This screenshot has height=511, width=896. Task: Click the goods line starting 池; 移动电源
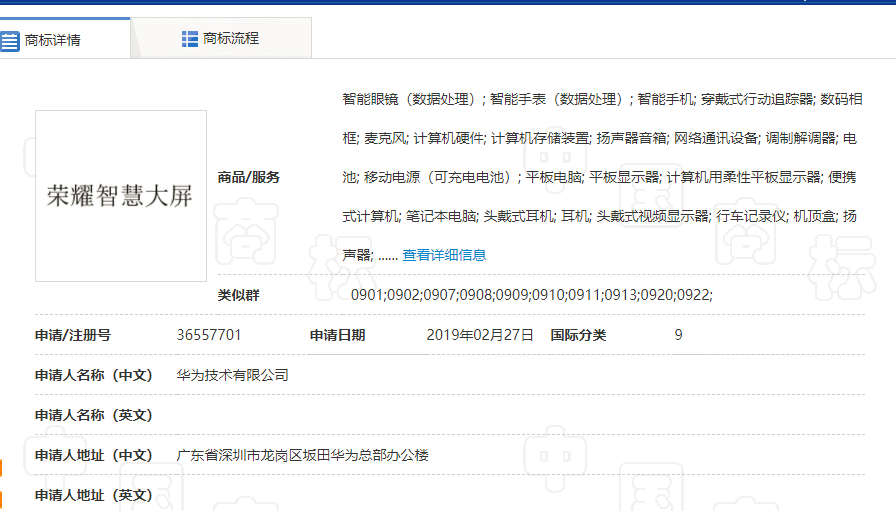(x=599, y=177)
